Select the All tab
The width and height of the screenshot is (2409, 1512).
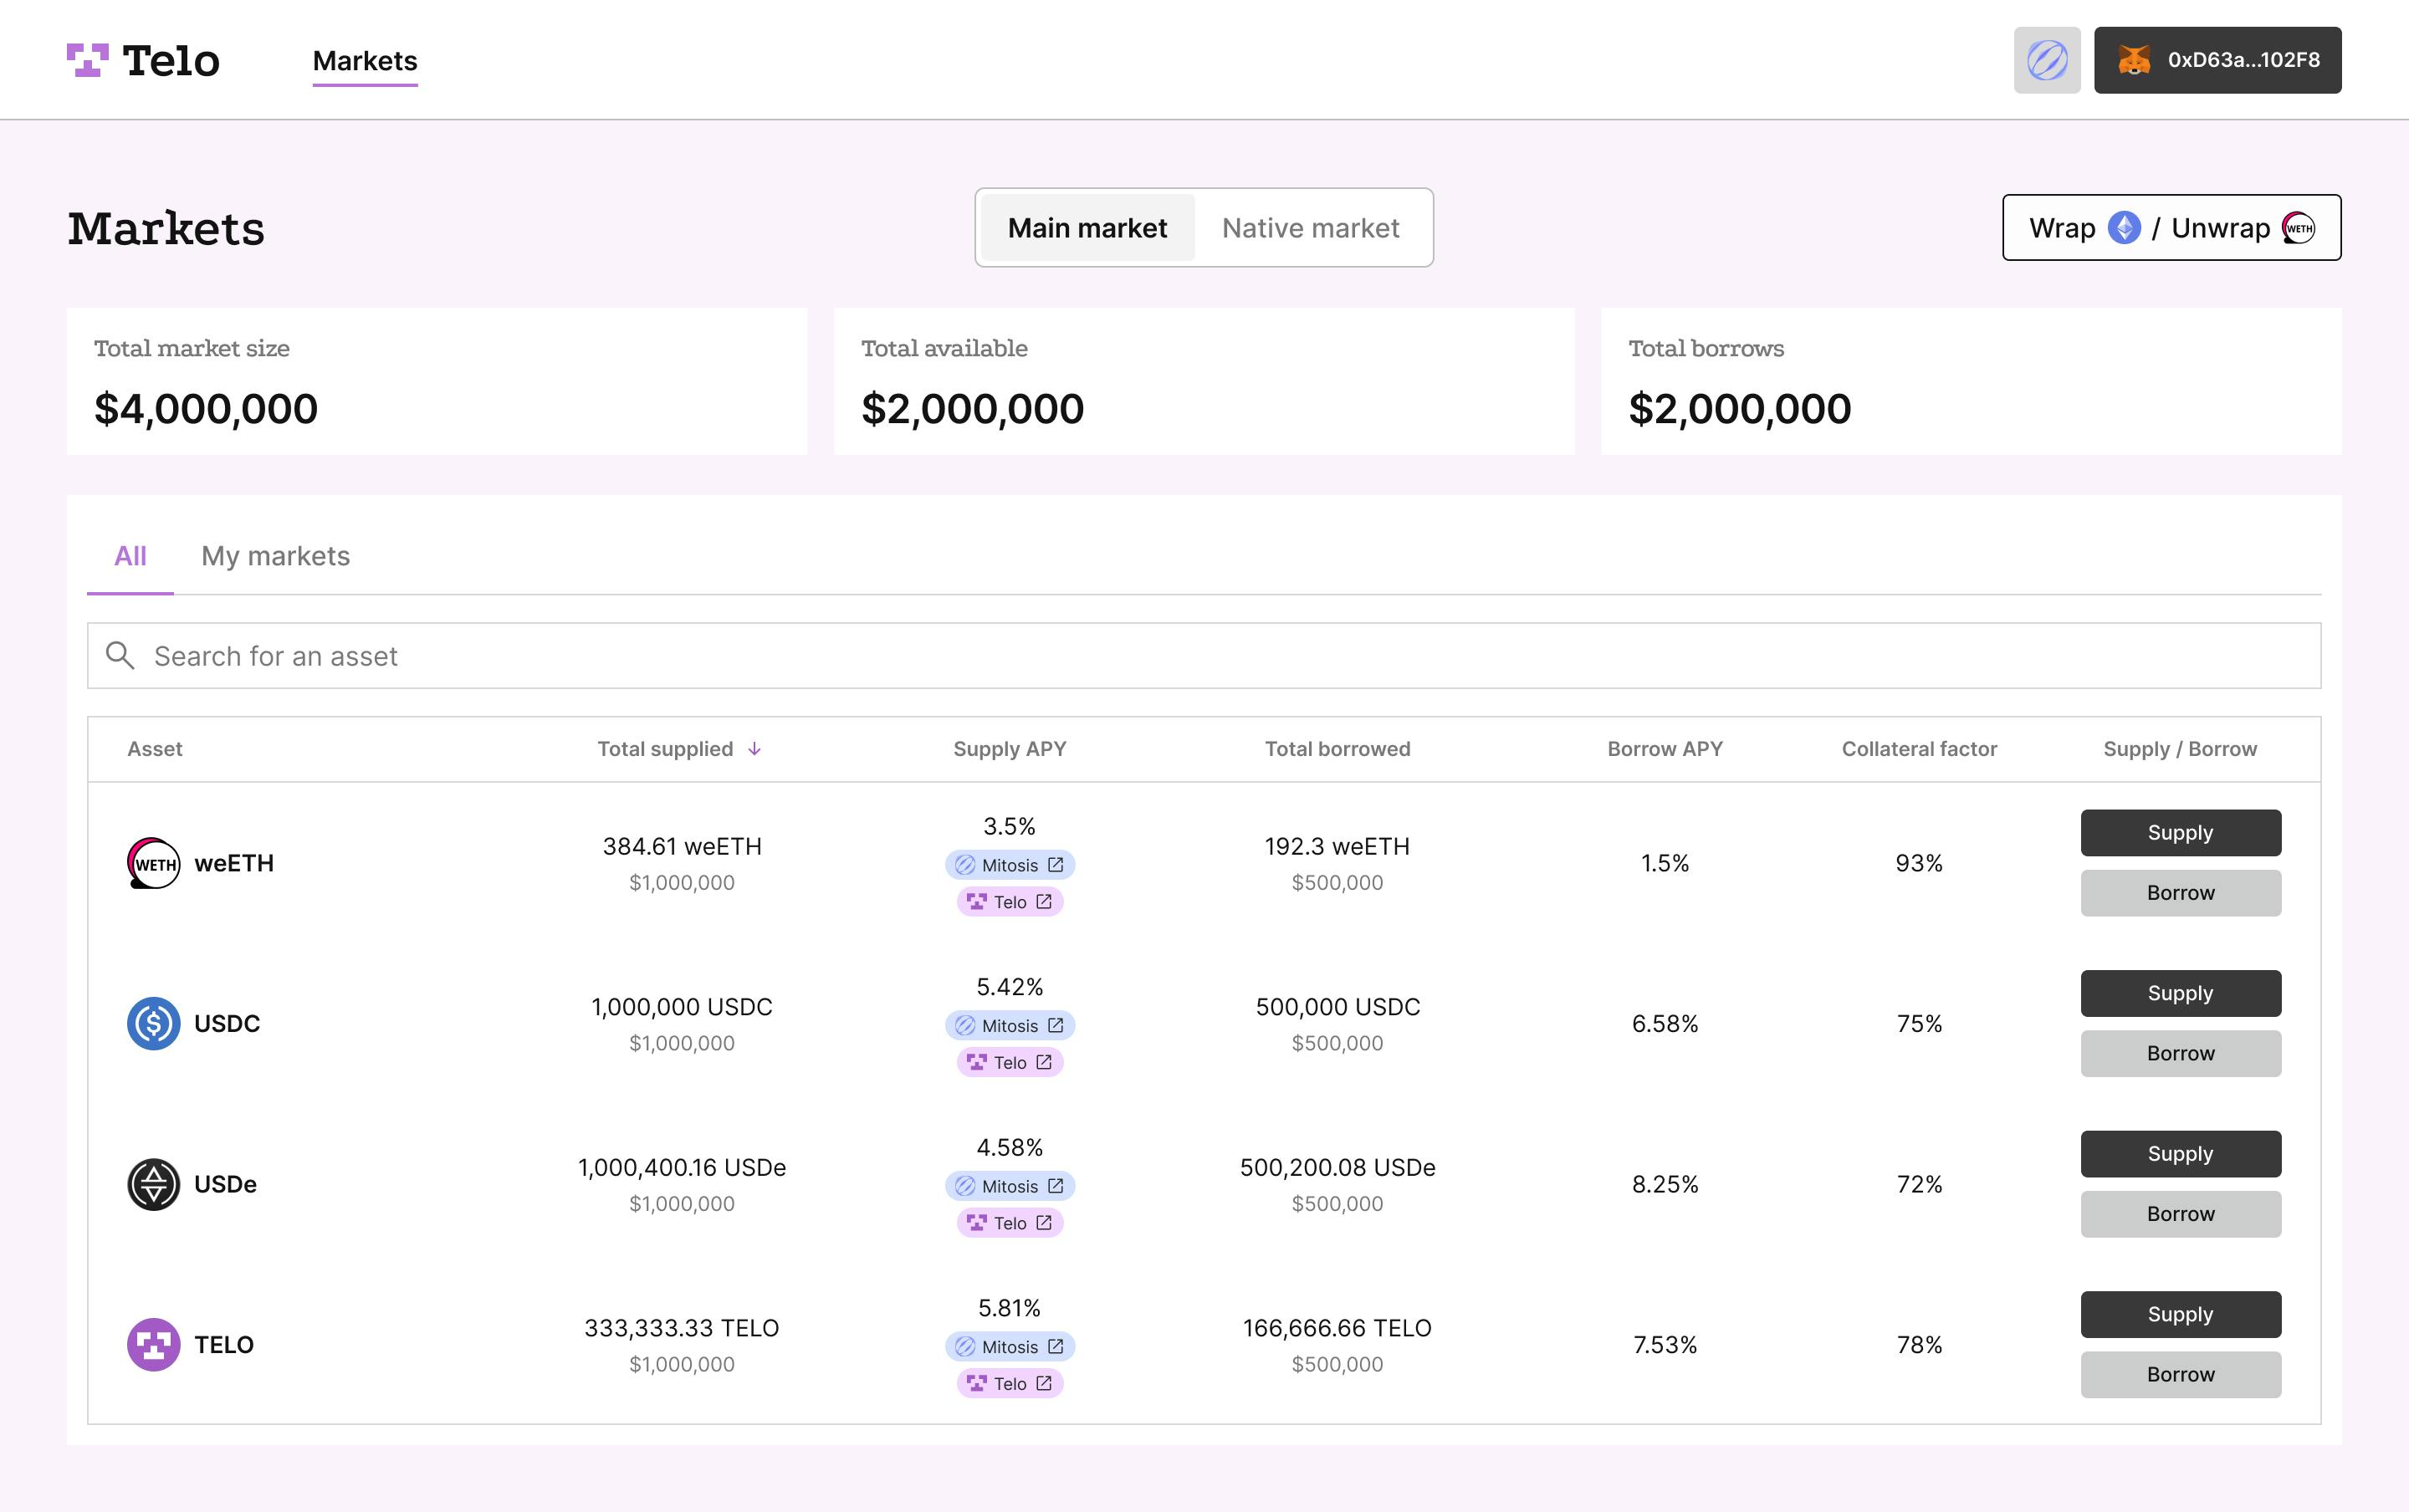[x=130, y=556]
